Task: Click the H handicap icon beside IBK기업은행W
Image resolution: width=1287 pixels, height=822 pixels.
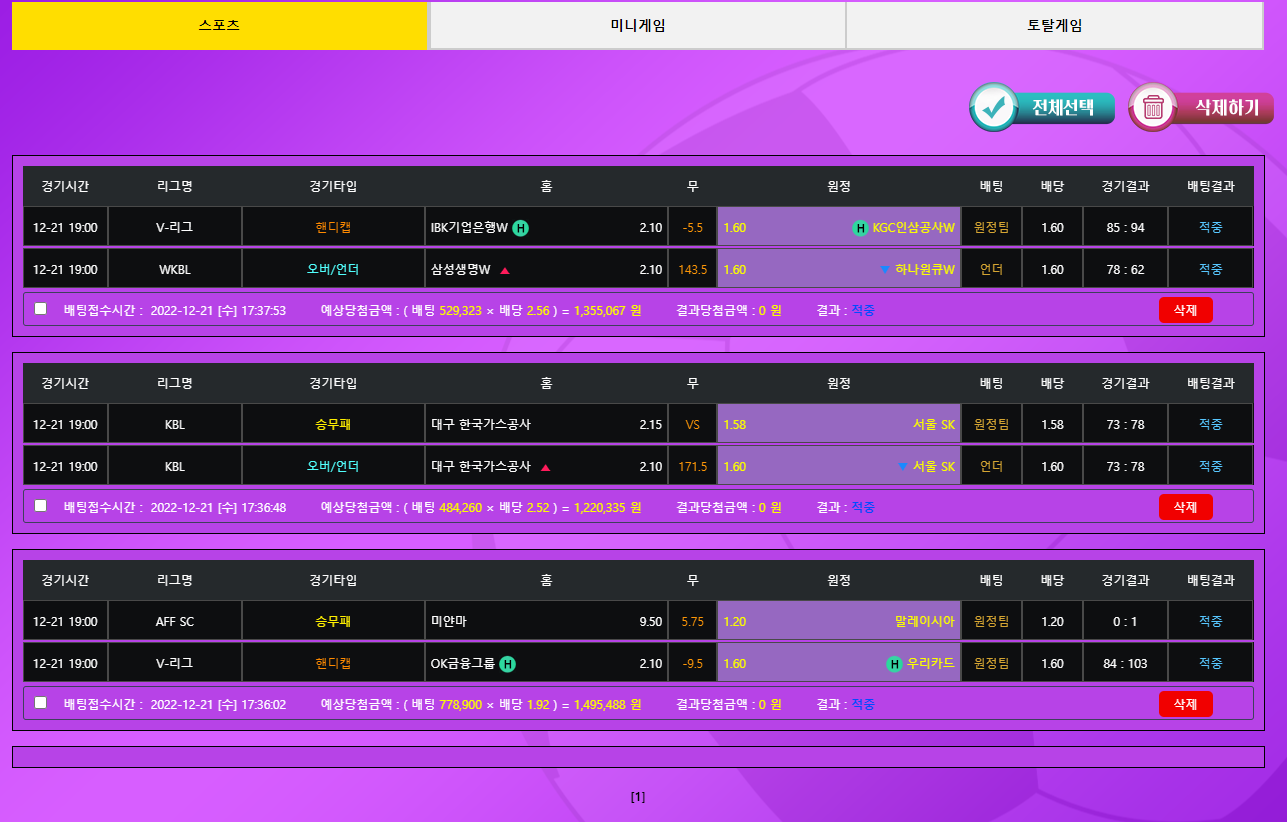Action: pyautogui.click(x=521, y=228)
